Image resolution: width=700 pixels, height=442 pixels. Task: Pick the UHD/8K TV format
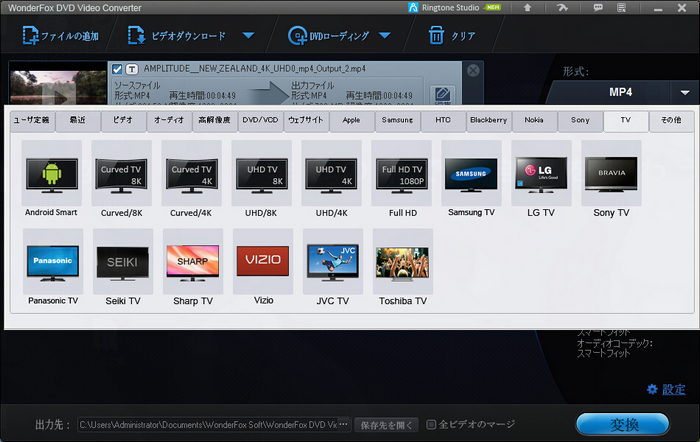pos(262,179)
